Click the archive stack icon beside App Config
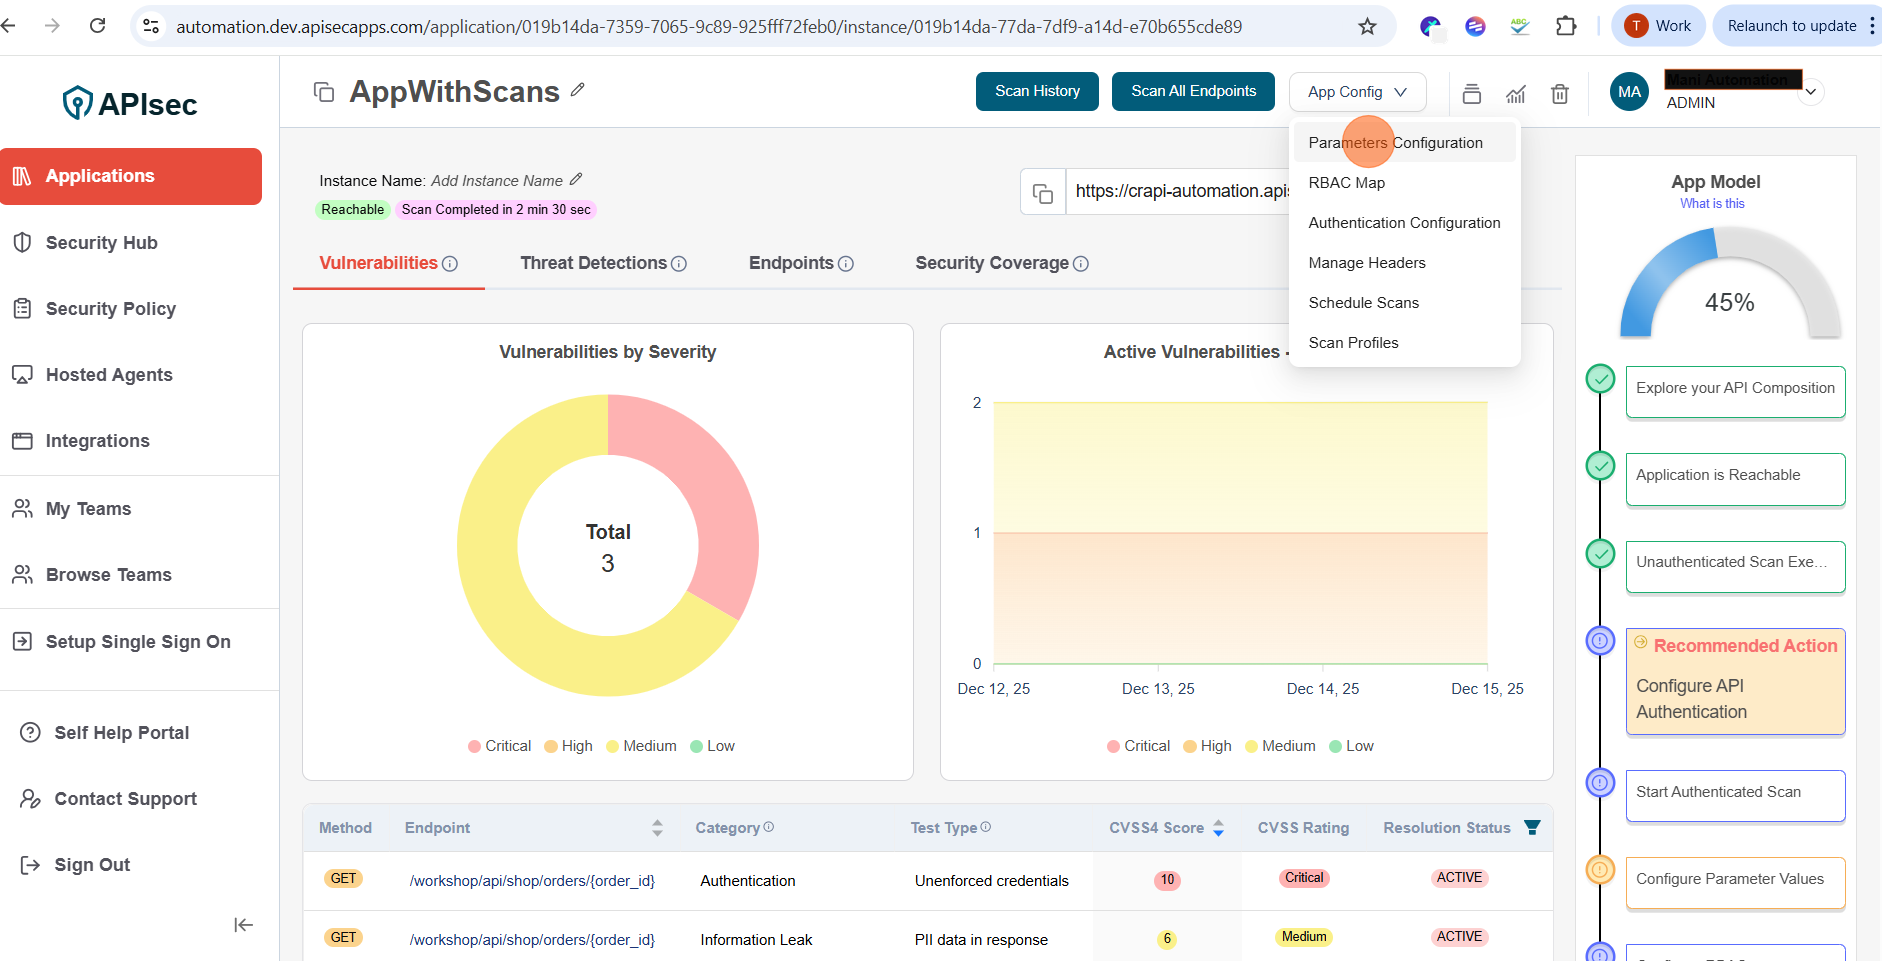Viewport: 1882px width, 961px height. click(1471, 94)
